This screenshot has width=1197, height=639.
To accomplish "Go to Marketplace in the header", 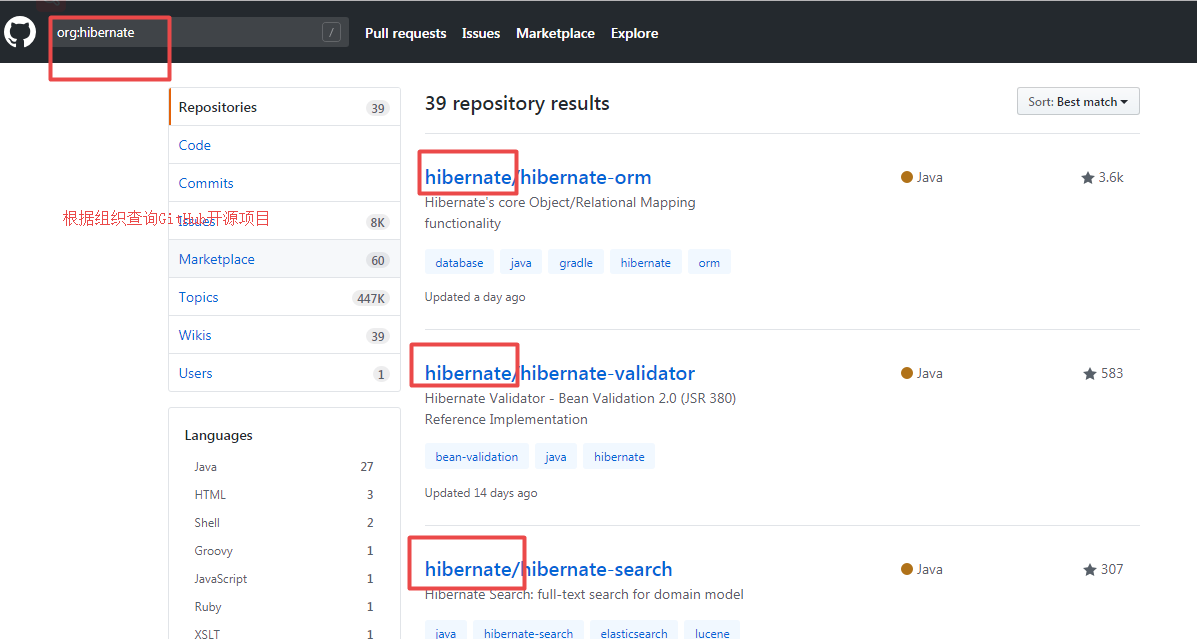I will click(x=555, y=33).
